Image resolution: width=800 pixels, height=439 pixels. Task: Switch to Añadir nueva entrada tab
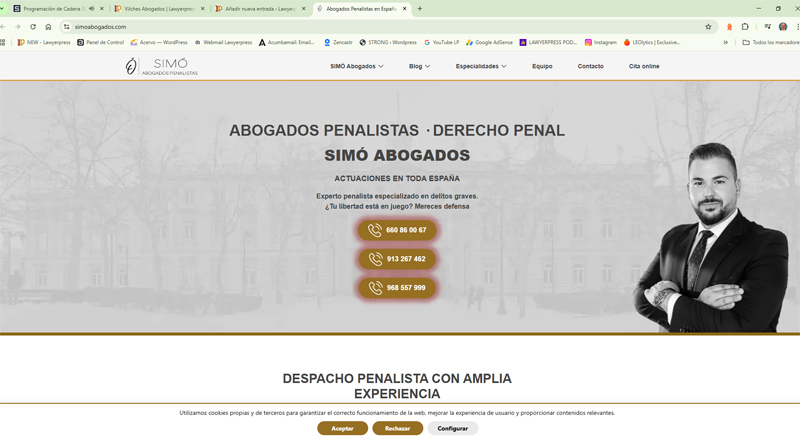point(260,9)
